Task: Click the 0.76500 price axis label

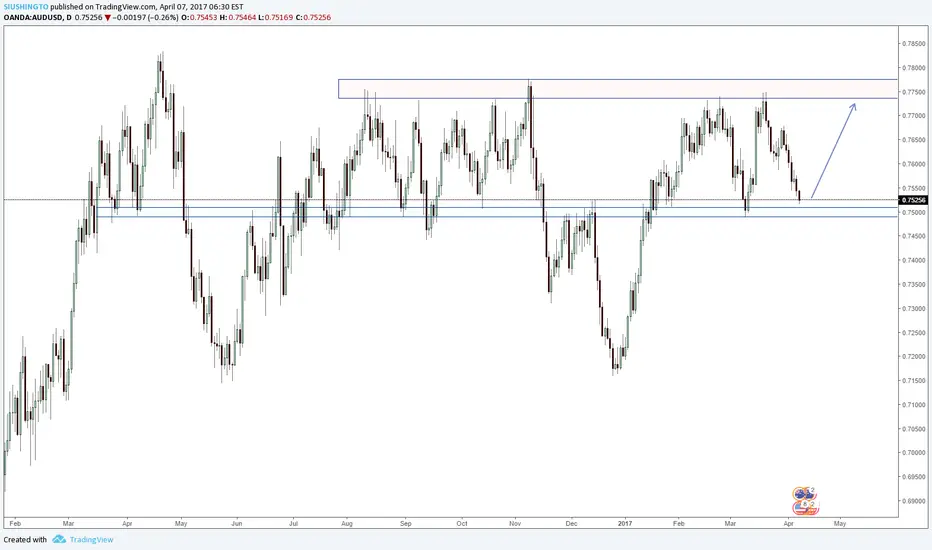Action: coord(914,140)
